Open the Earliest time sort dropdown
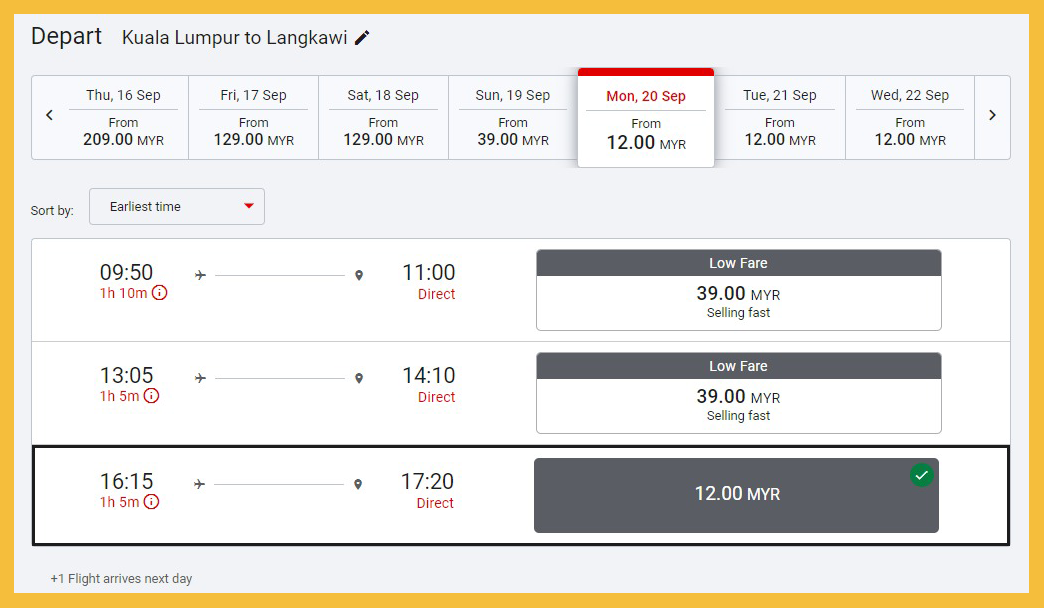The width and height of the screenshot is (1044, 608). 177,207
